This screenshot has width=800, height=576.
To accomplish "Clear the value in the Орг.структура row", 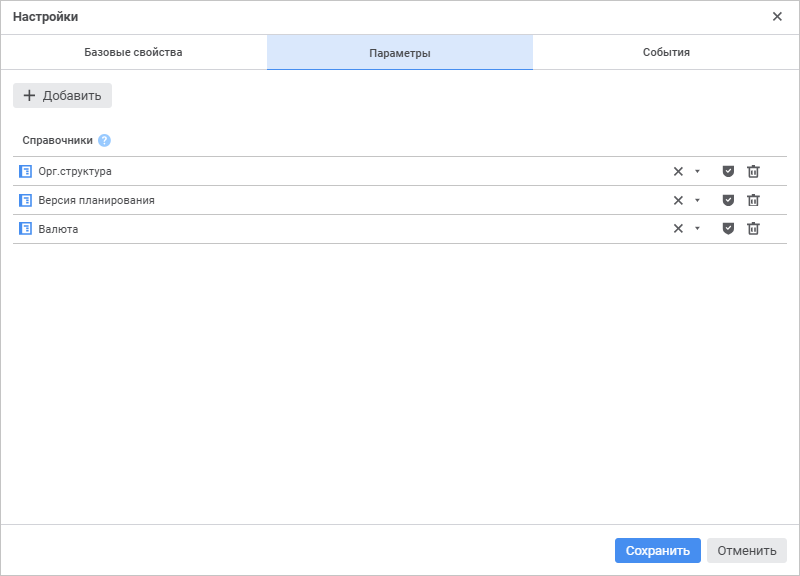I will coord(678,171).
